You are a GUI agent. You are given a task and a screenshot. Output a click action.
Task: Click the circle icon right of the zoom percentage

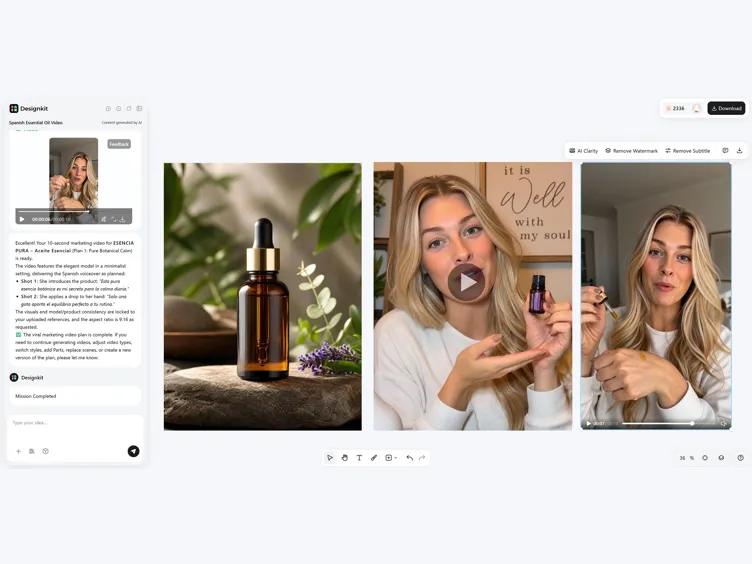(x=705, y=458)
